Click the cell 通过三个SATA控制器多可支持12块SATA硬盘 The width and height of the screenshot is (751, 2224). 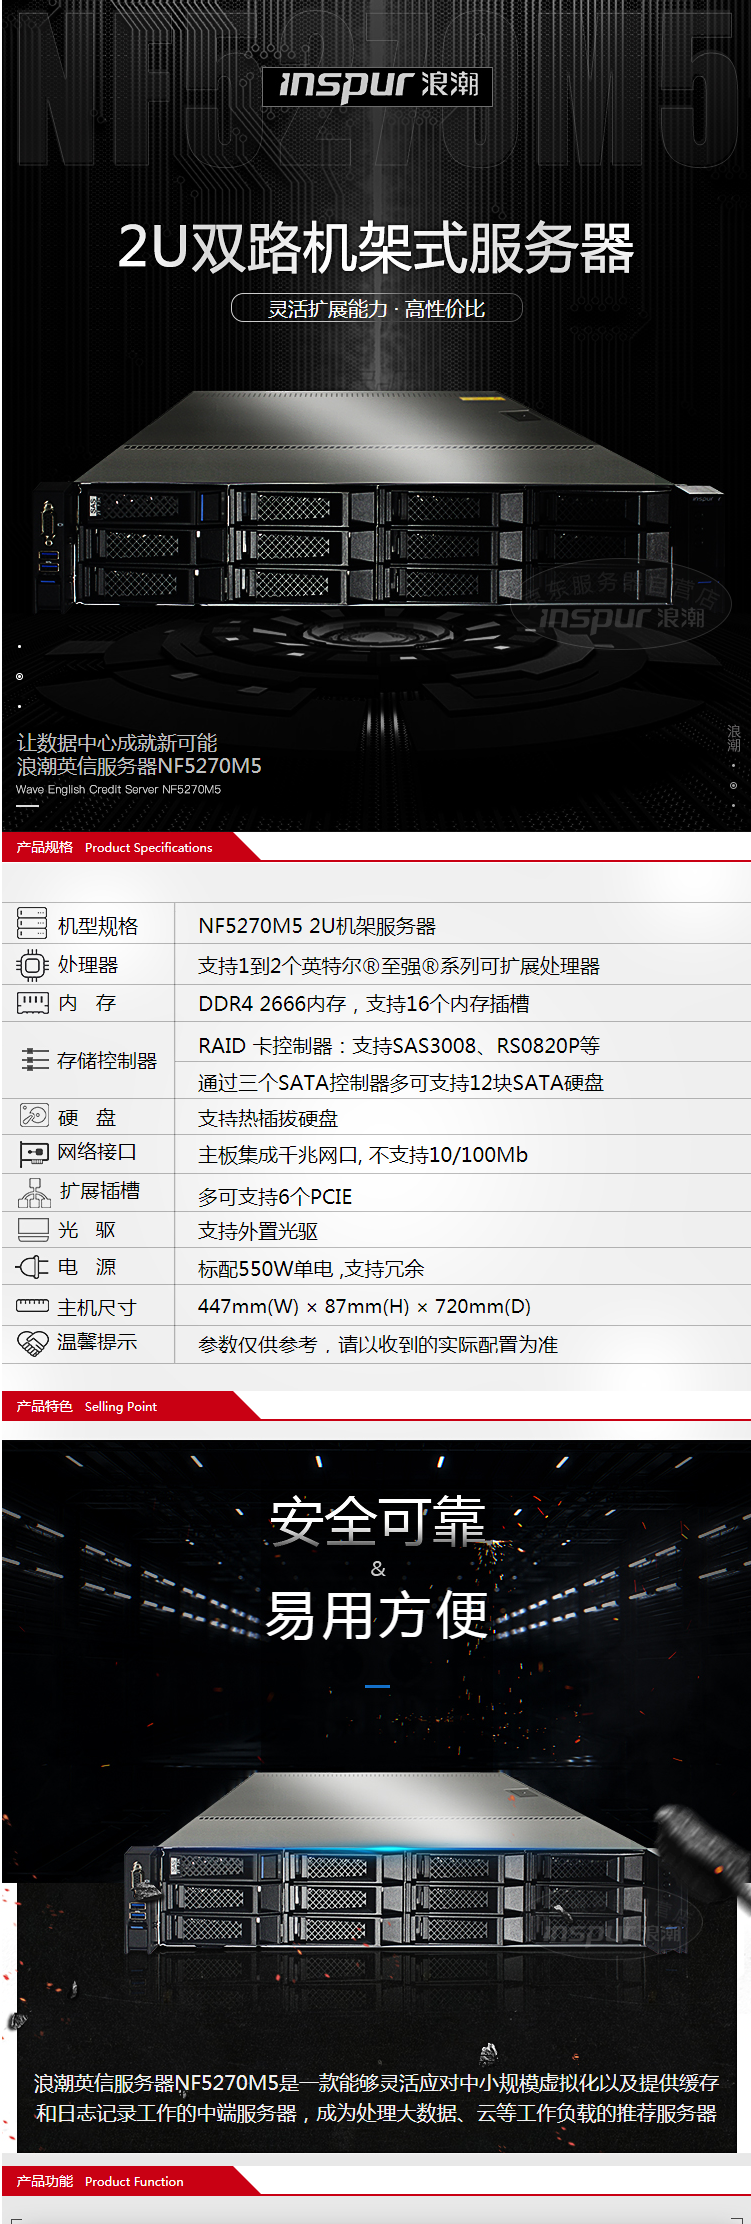tap(401, 1083)
